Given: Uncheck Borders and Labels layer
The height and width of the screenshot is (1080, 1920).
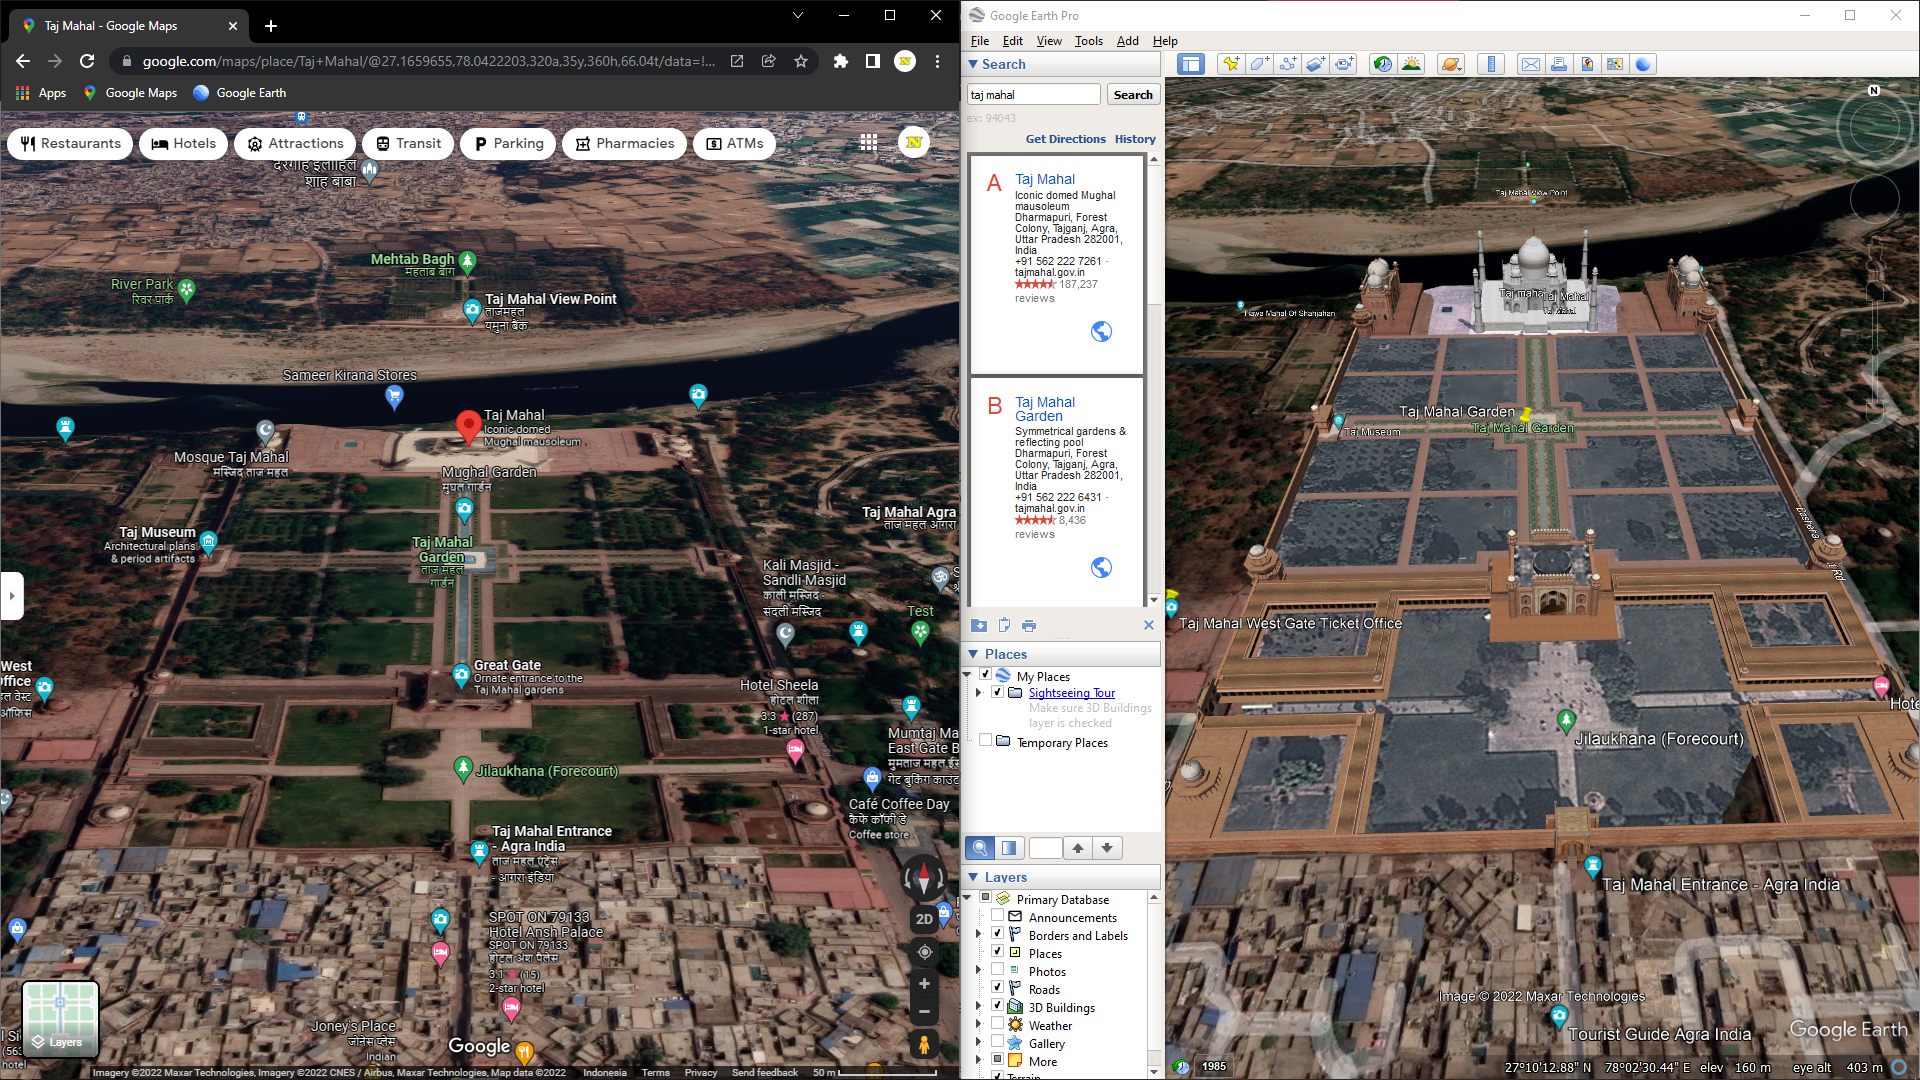Looking at the screenshot, I should coord(997,934).
